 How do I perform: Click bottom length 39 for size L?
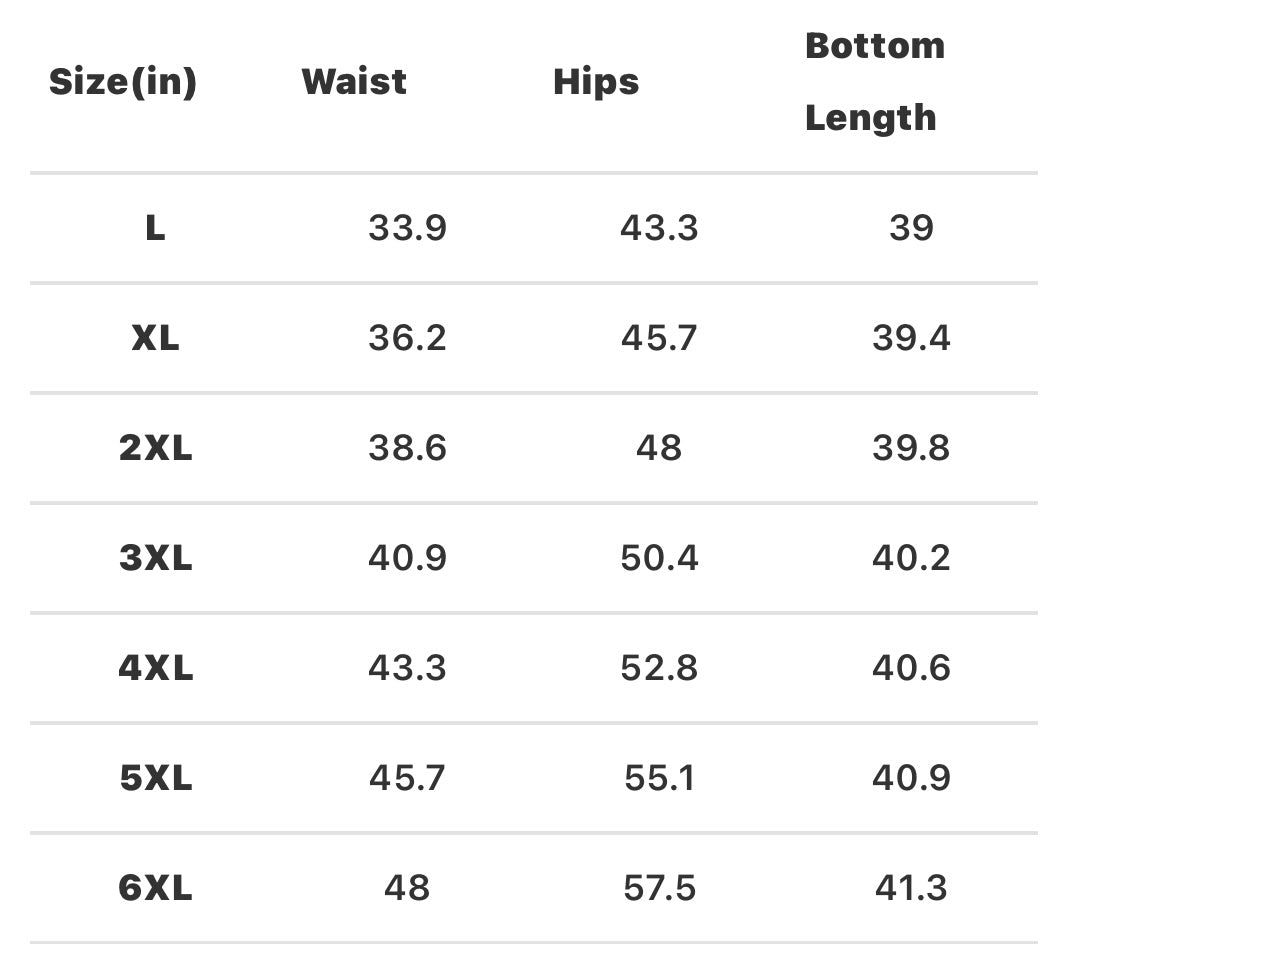[911, 228]
